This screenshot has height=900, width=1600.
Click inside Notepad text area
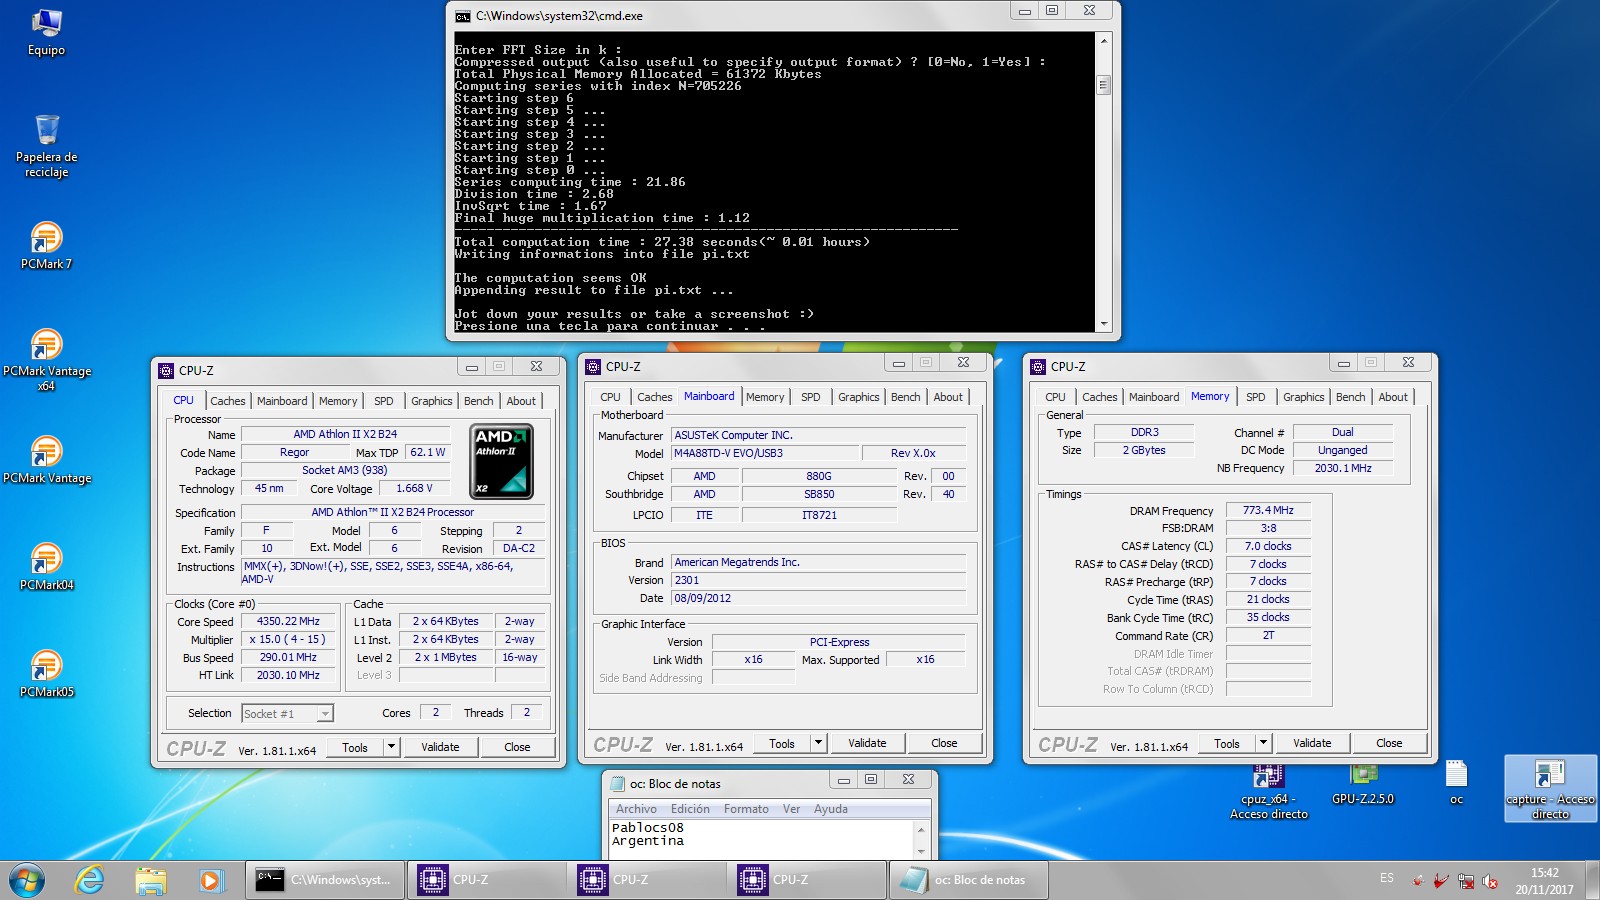761,839
